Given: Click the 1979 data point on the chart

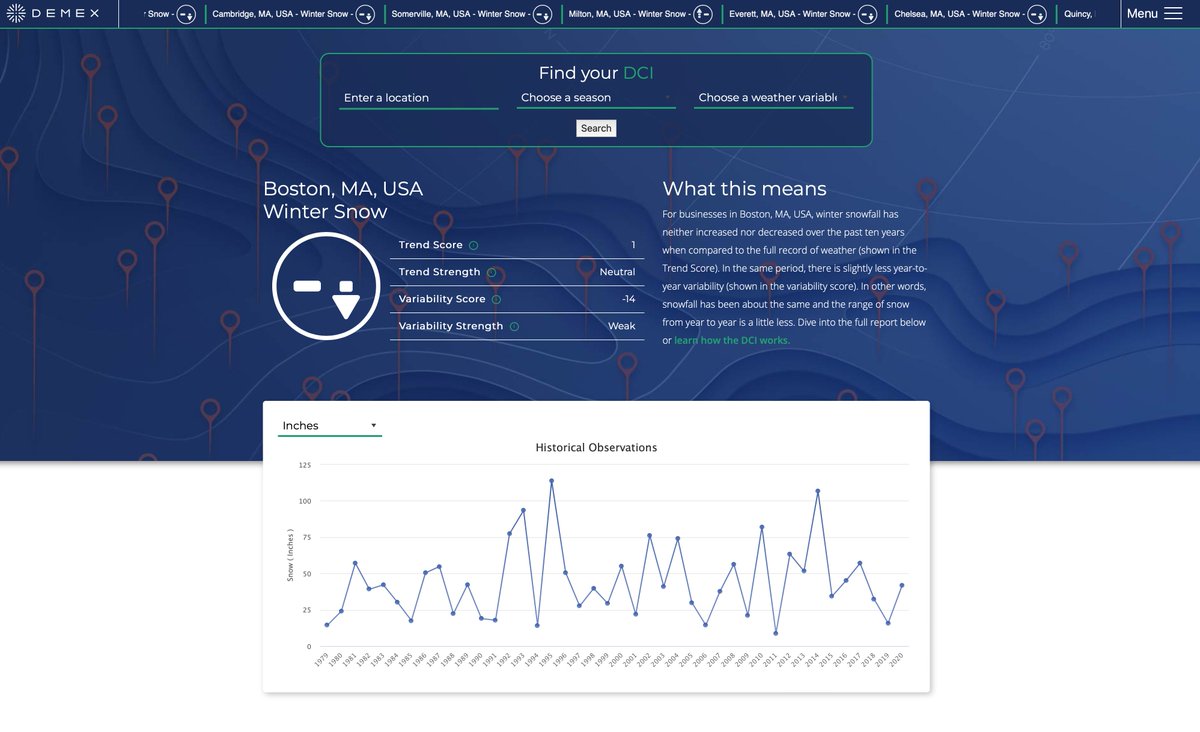Looking at the screenshot, I should click(327, 625).
